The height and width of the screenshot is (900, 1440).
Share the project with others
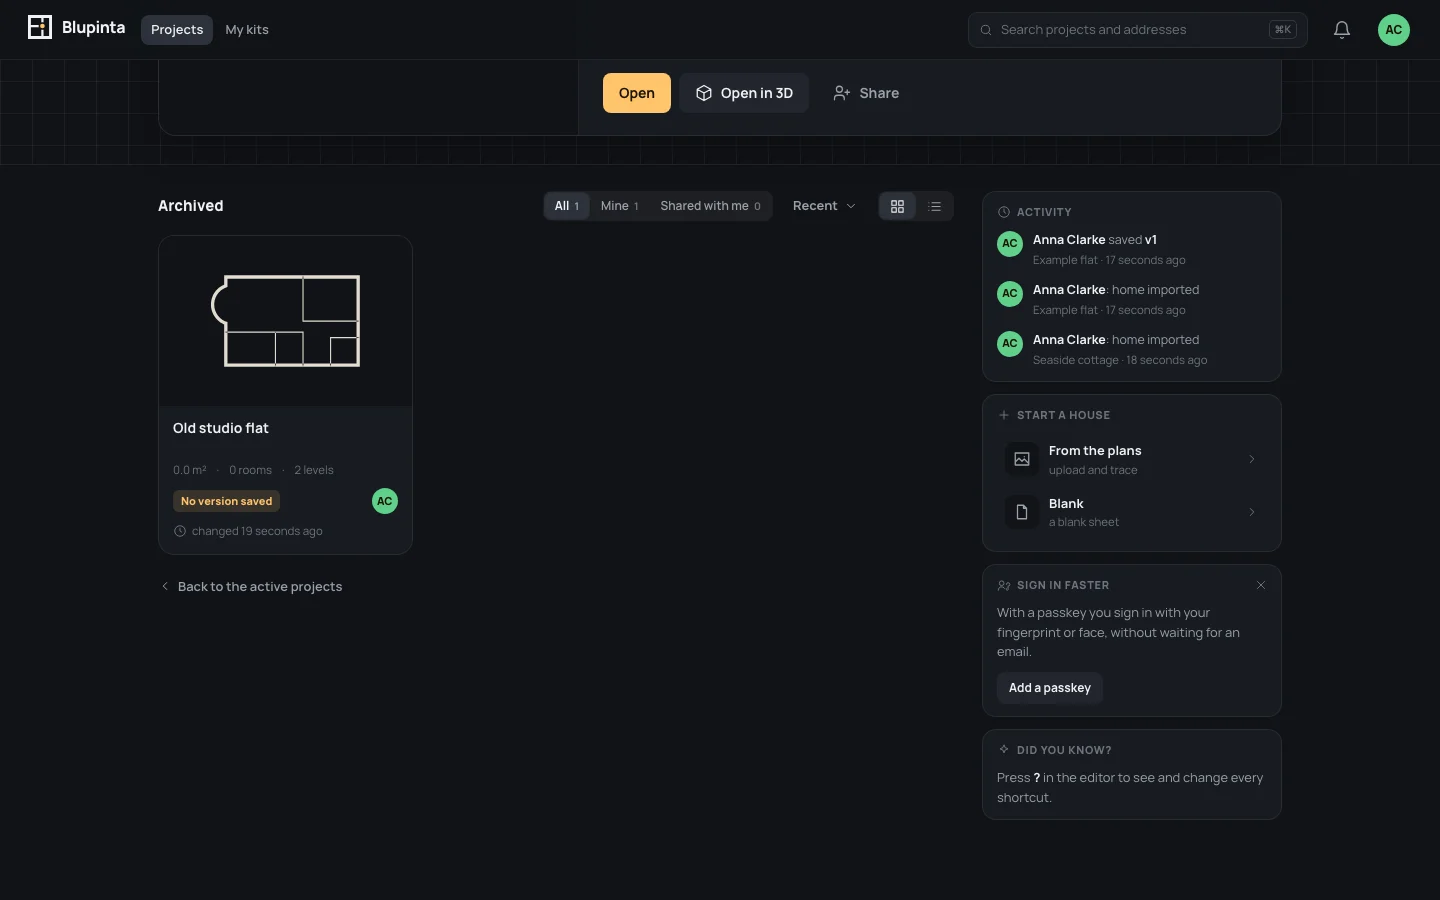pyautogui.click(x=866, y=93)
